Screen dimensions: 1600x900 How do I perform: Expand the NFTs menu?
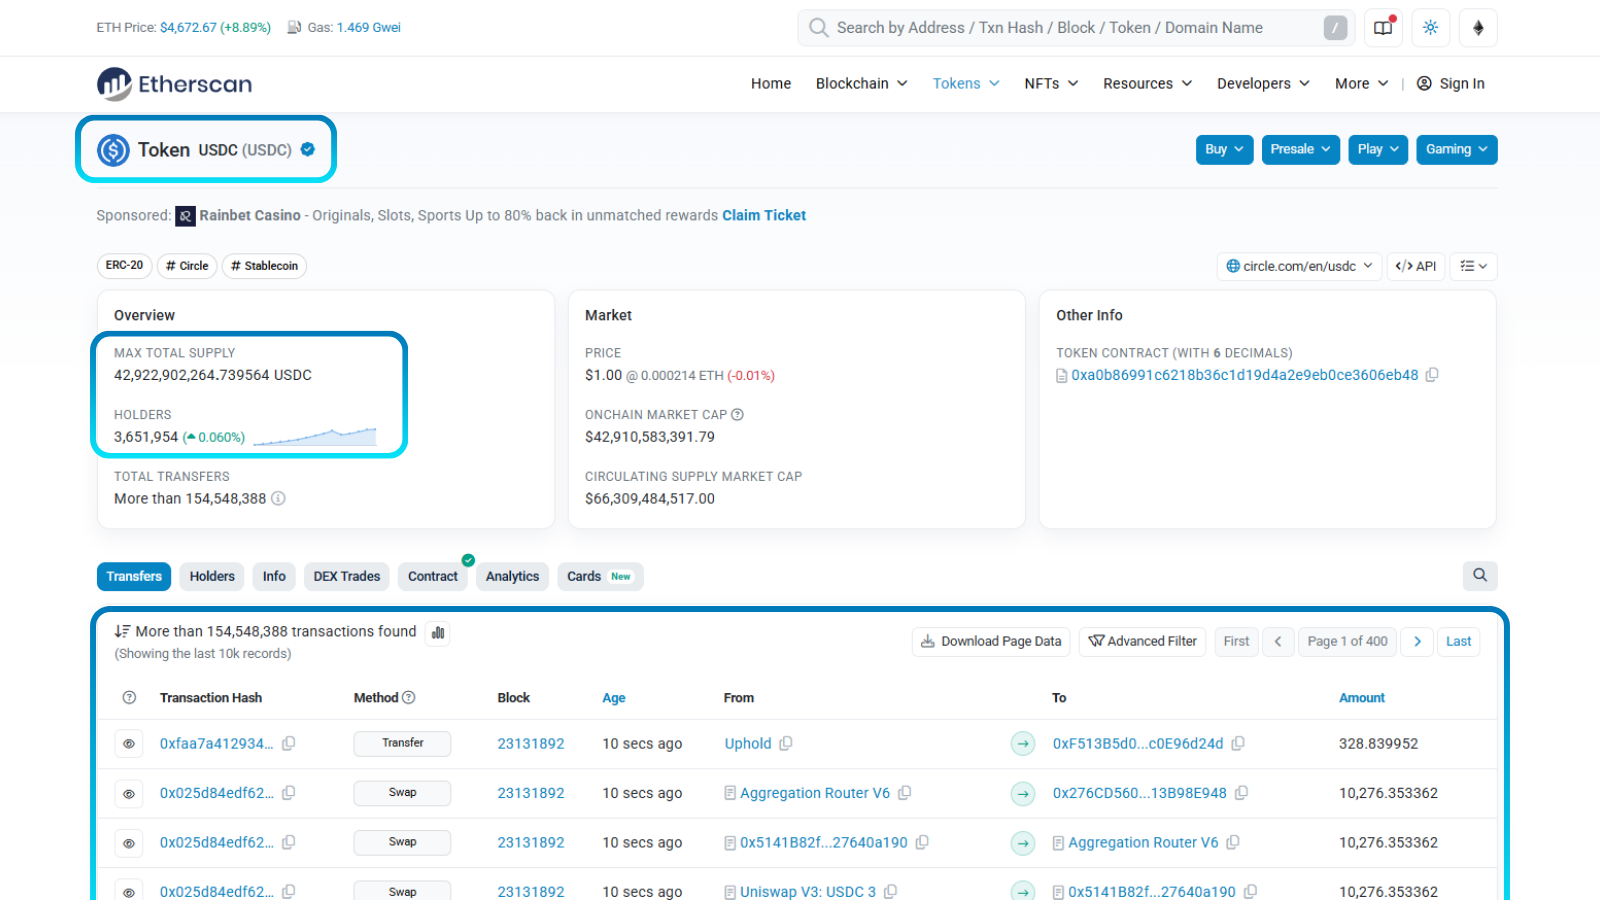pos(1051,84)
